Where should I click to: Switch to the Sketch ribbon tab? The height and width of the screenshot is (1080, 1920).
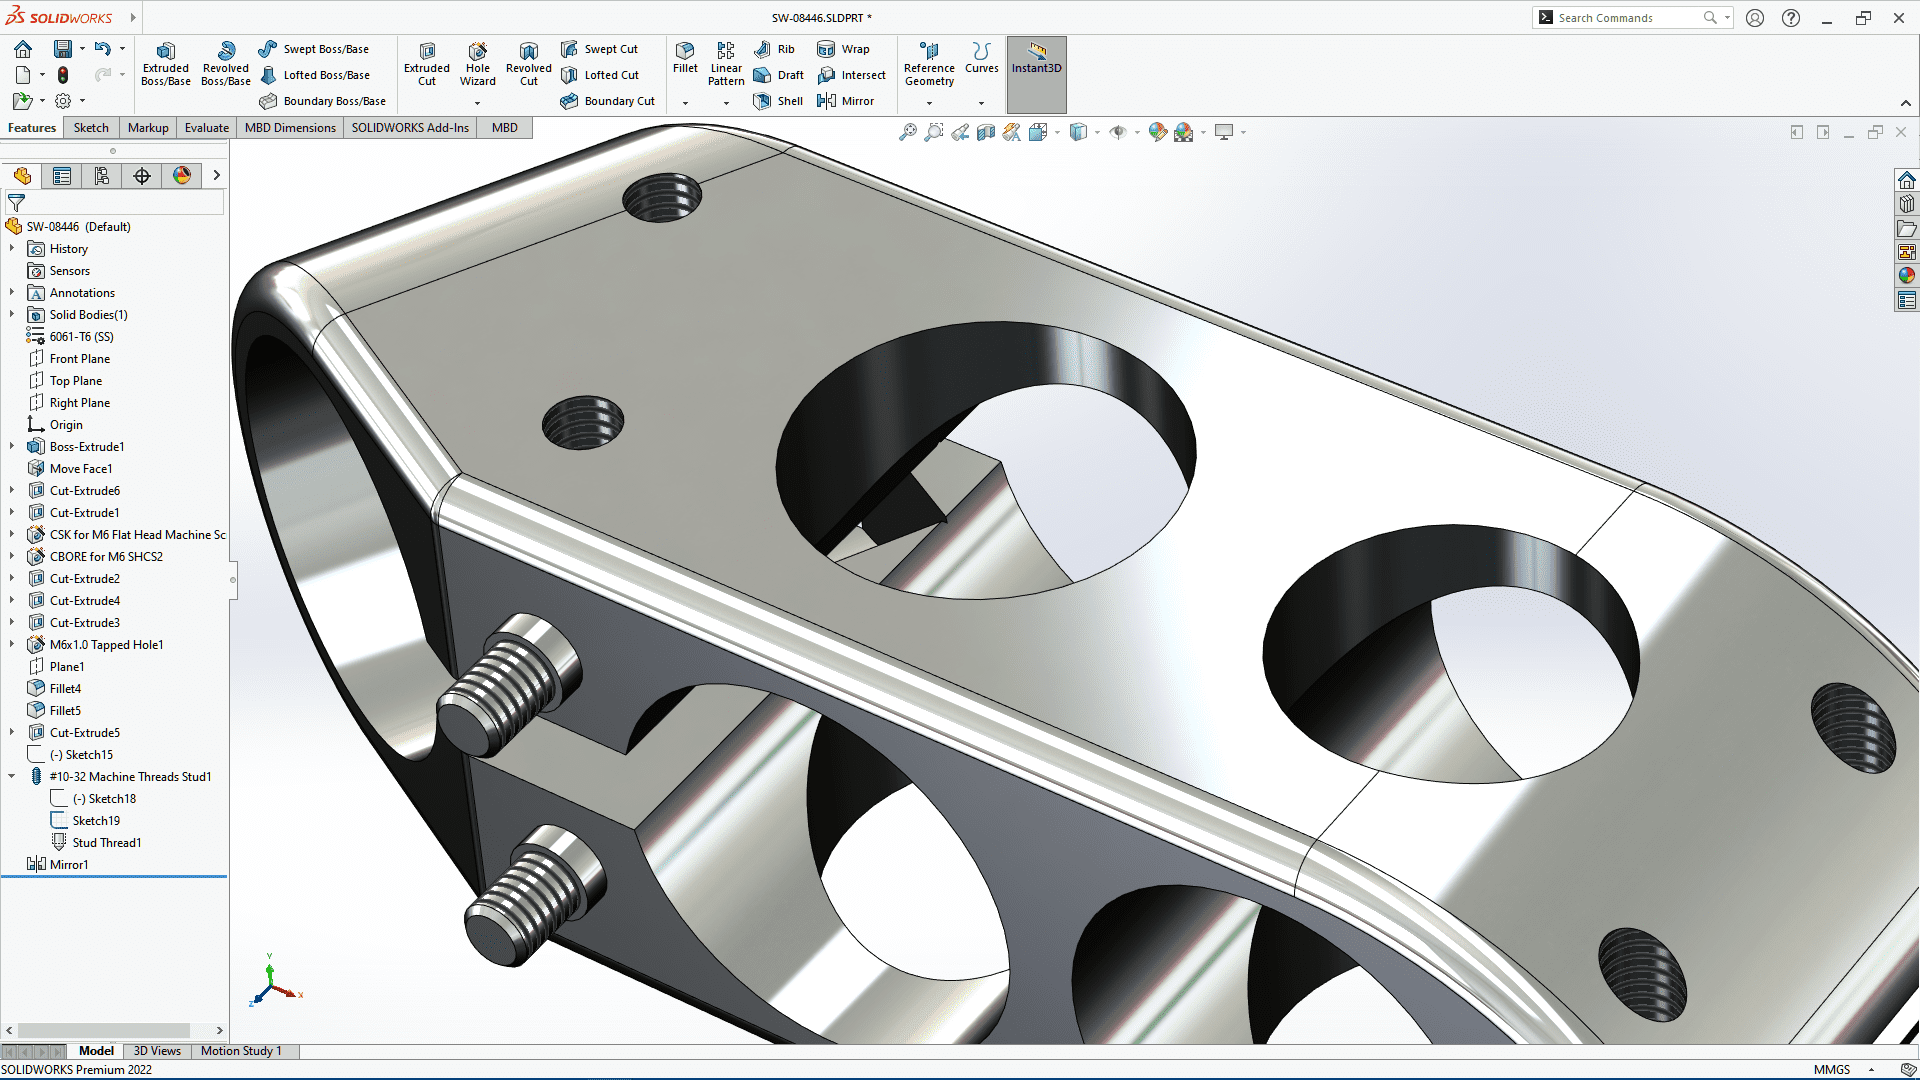coord(90,128)
